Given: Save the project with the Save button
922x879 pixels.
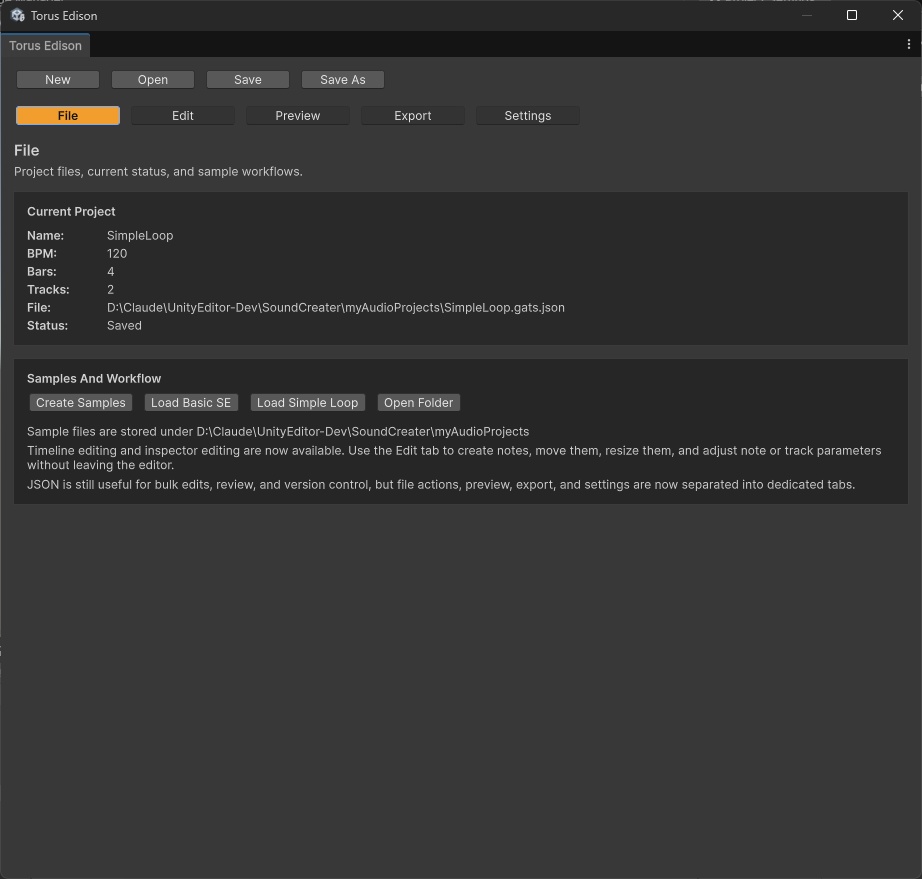Looking at the screenshot, I should (x=248, y=79).
